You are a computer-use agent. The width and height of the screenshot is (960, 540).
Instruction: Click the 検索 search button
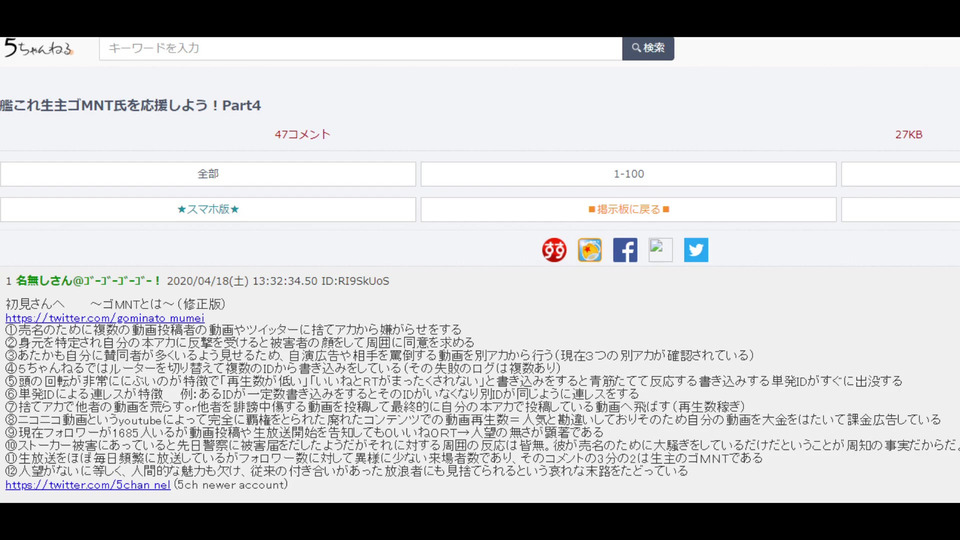click(x=648, y=48)
